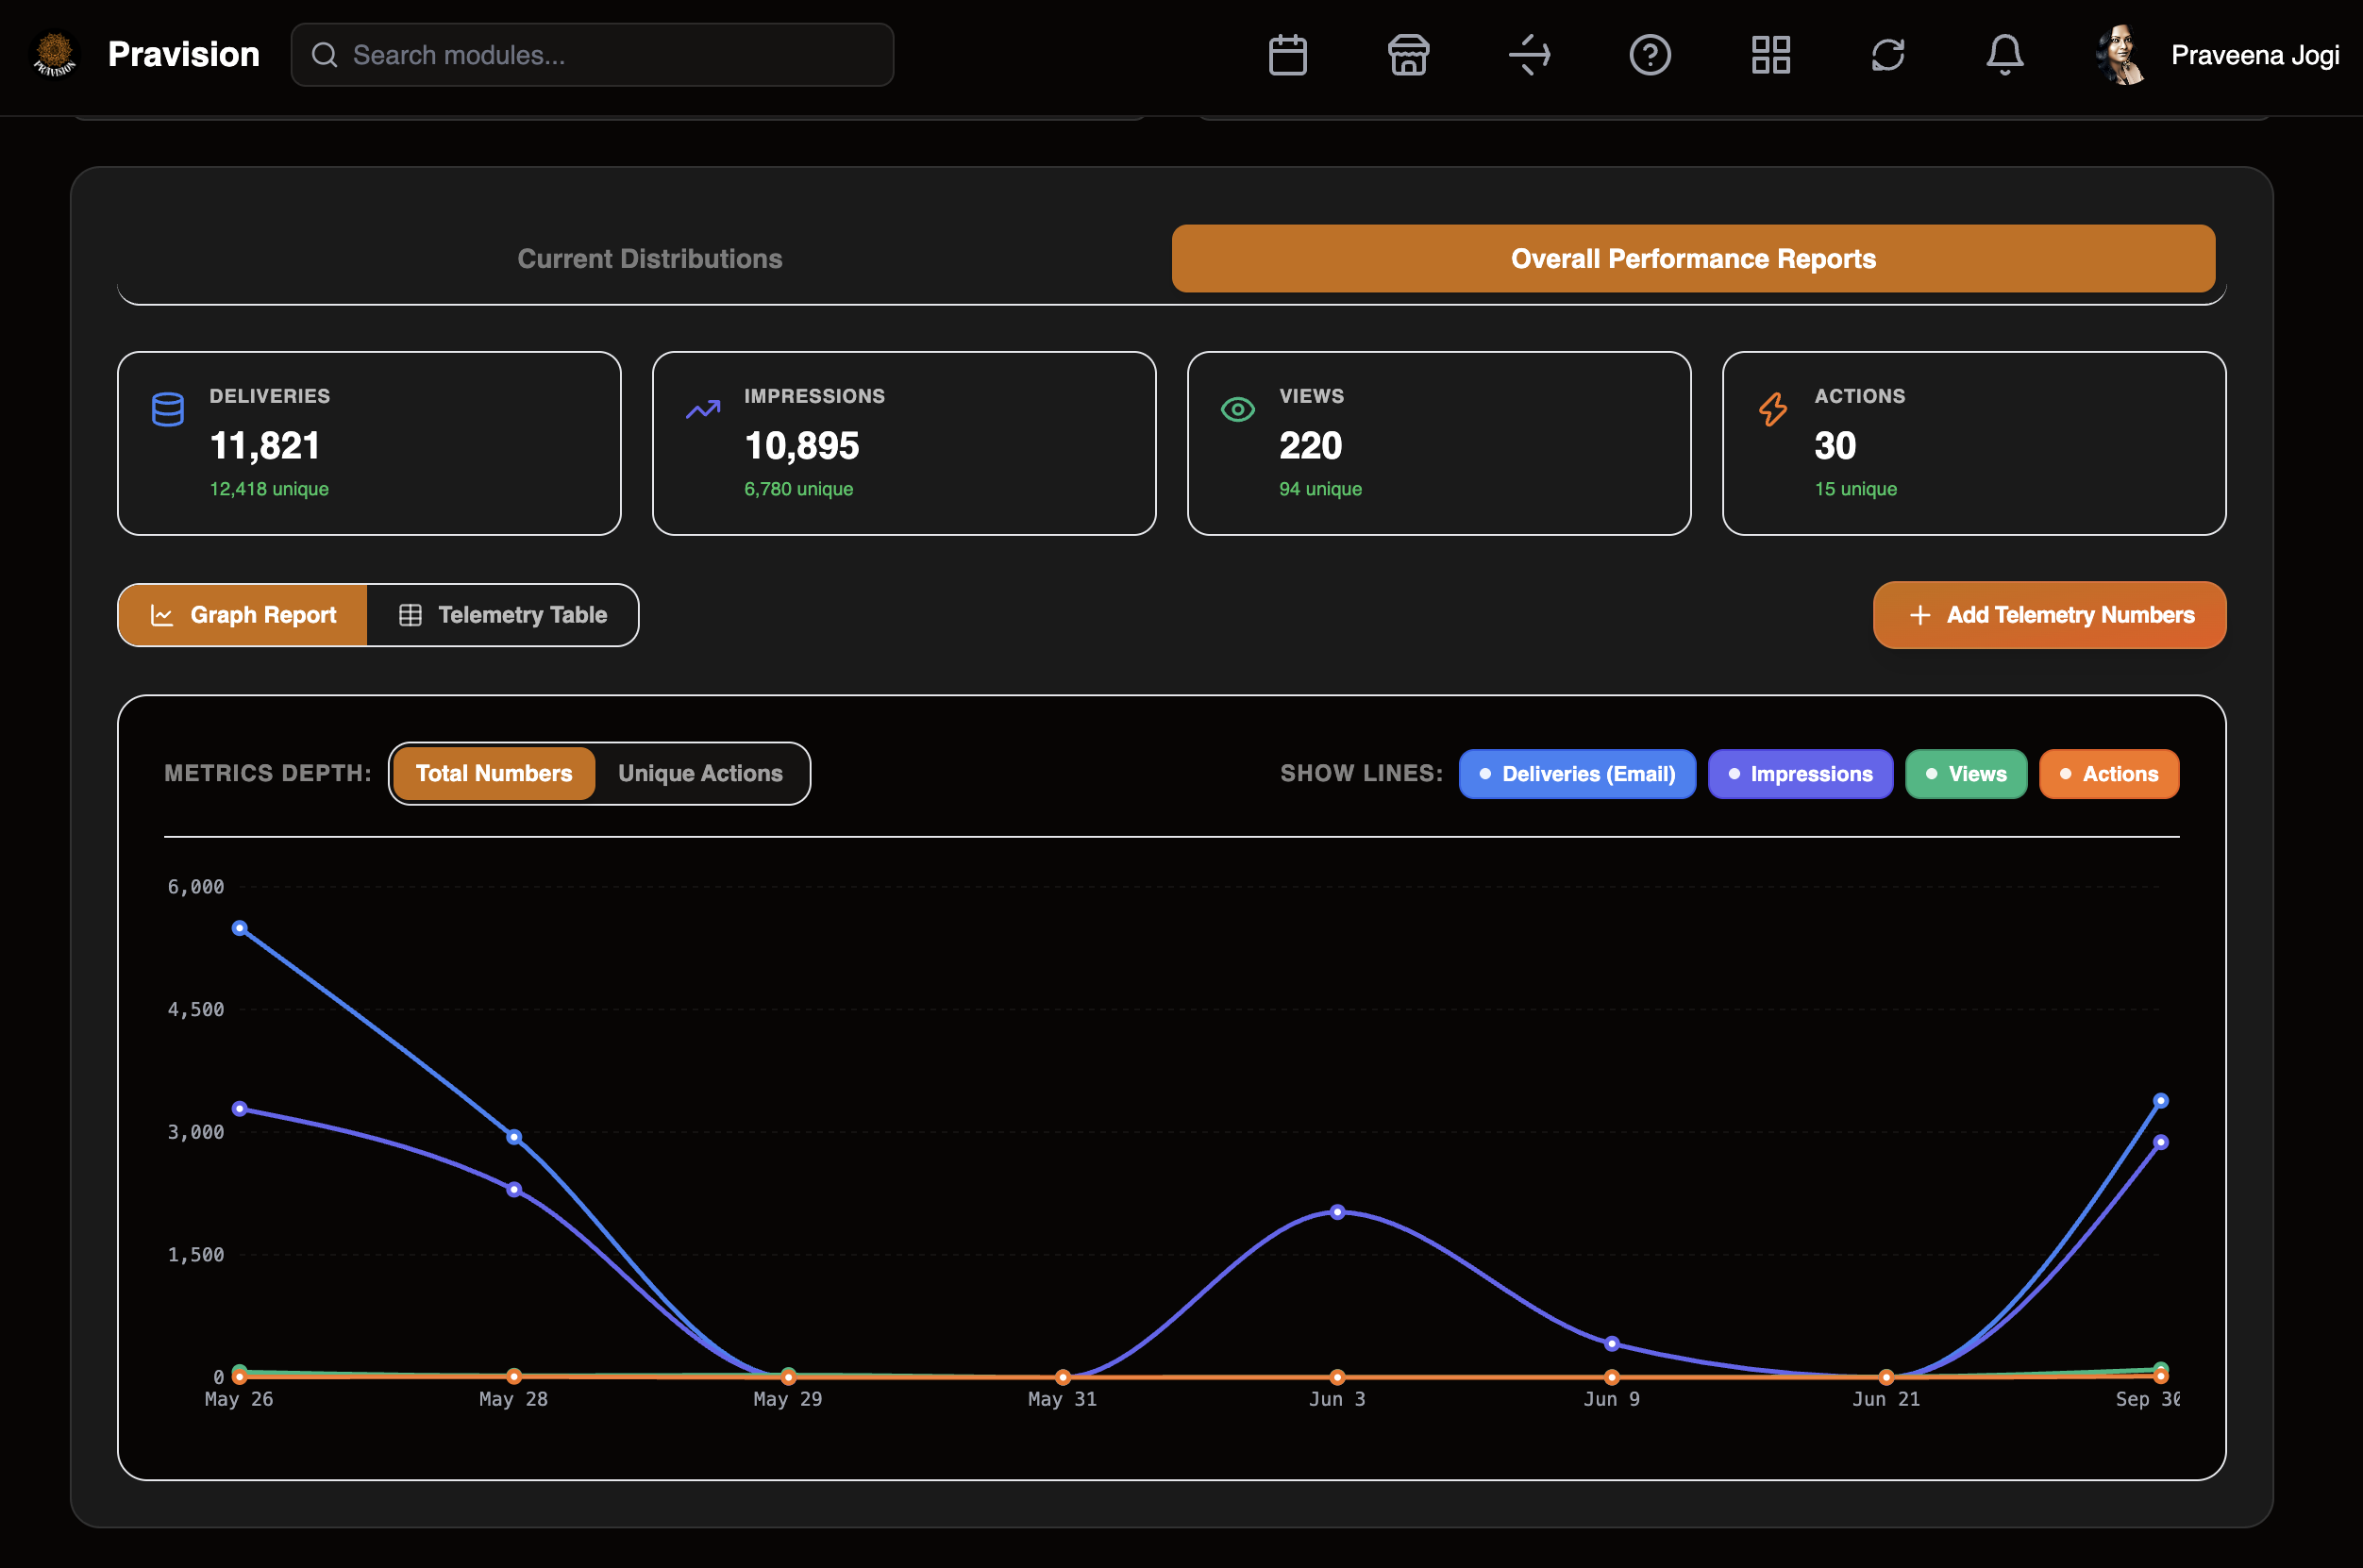Click the swap arrows icon in header
The width and height of the screenshot is (2363, 1568).
click(x=1529, y=55)
